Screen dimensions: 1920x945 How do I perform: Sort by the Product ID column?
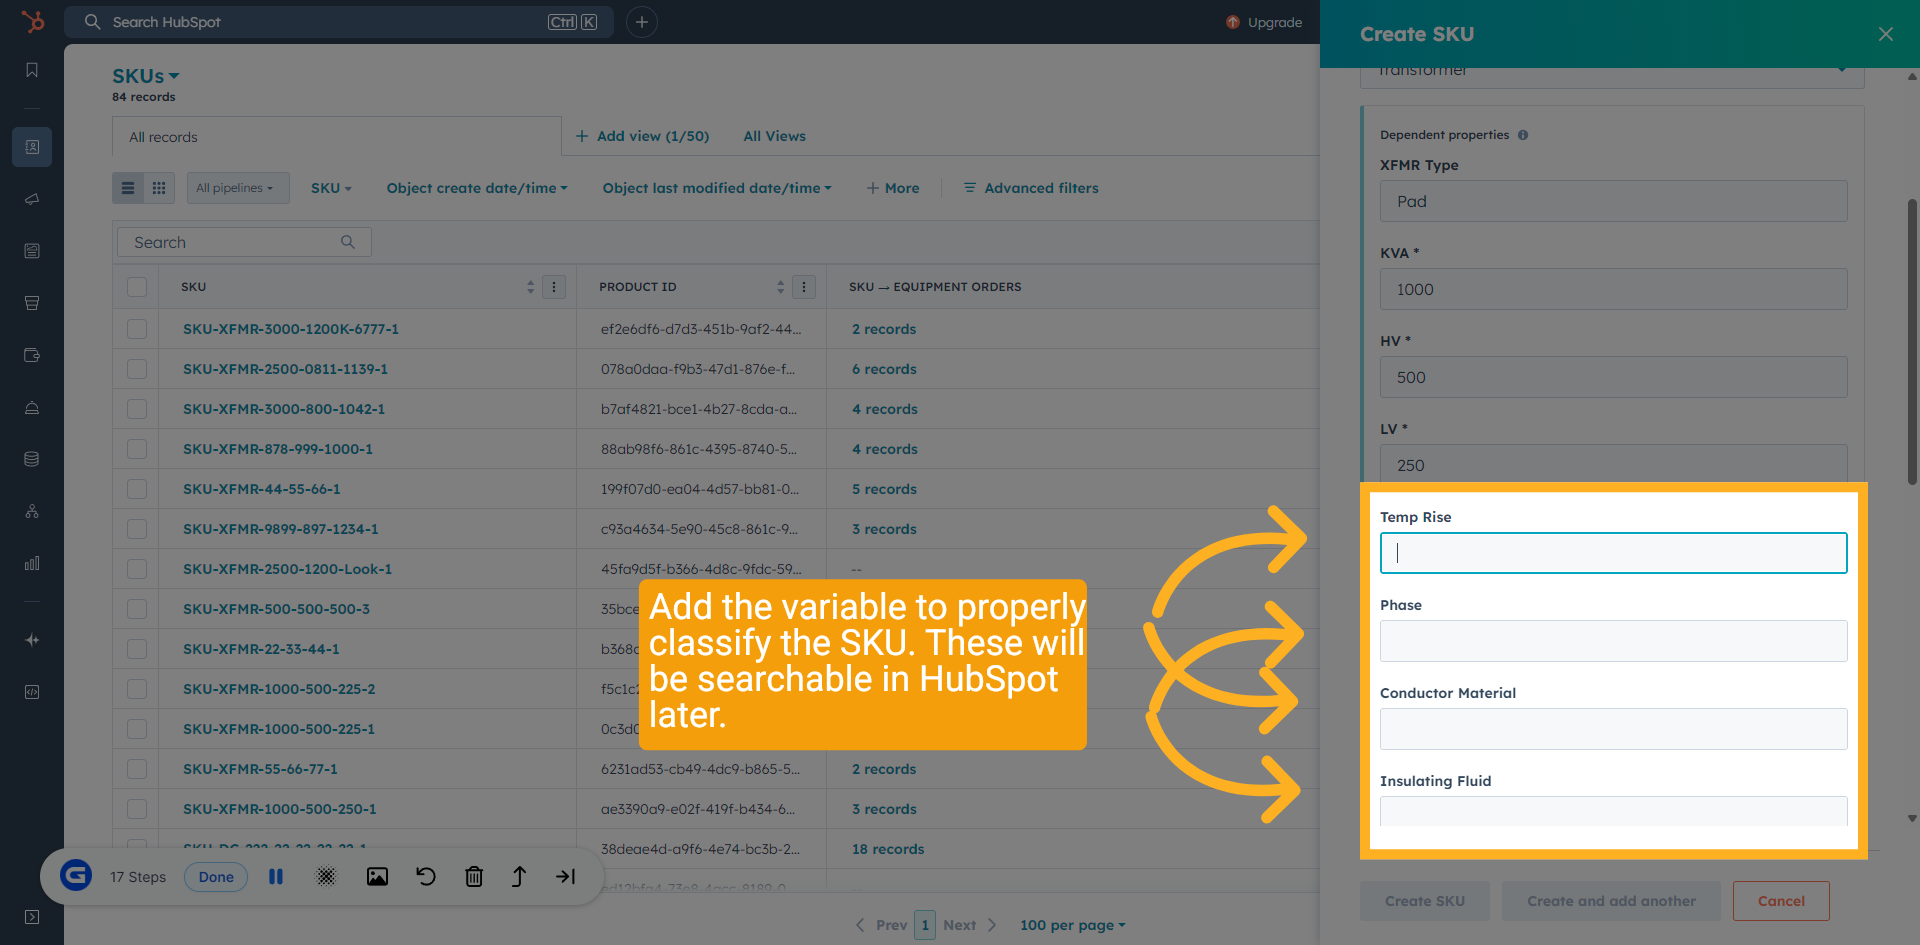(x=781, y=287)
